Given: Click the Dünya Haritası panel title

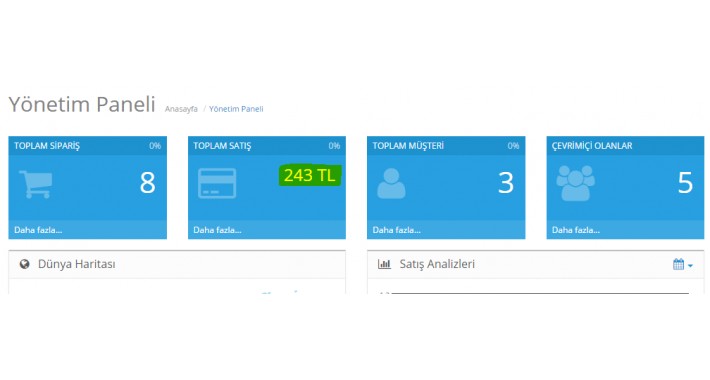Looking at the screenshot, I should (x=77, y=264).
